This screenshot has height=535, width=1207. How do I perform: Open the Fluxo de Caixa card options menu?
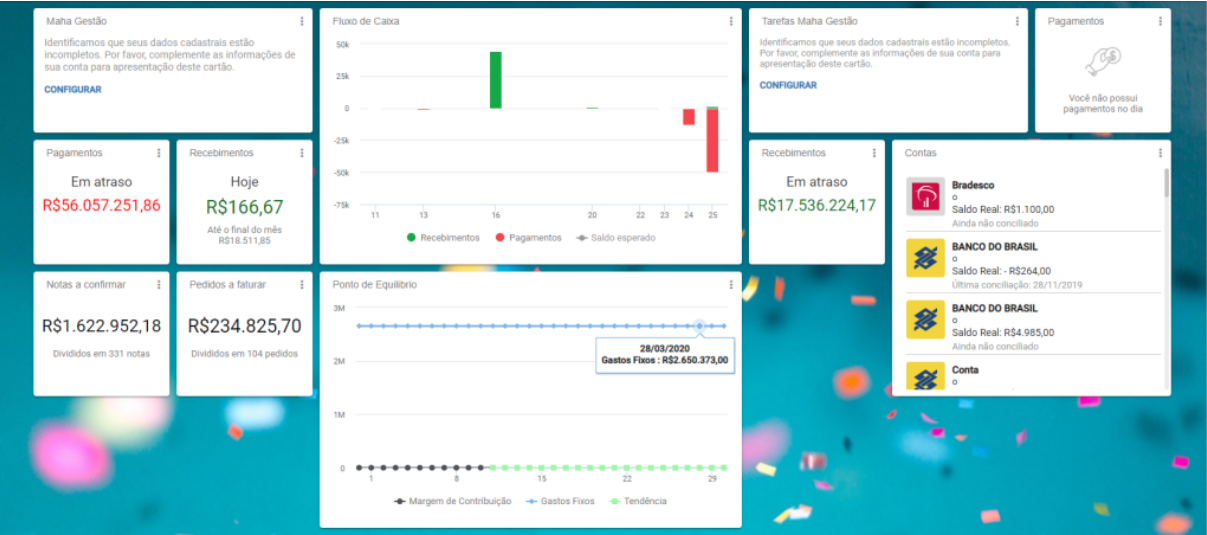pyautogui.click(x=731, y=21)
